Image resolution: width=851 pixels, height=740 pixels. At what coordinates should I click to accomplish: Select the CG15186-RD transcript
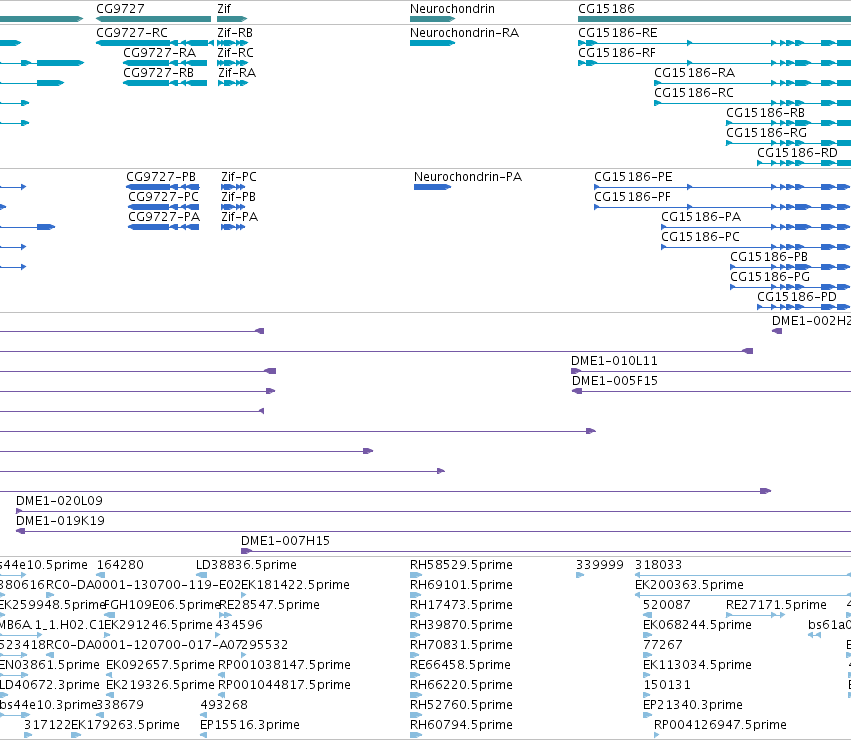click(797, 153)
